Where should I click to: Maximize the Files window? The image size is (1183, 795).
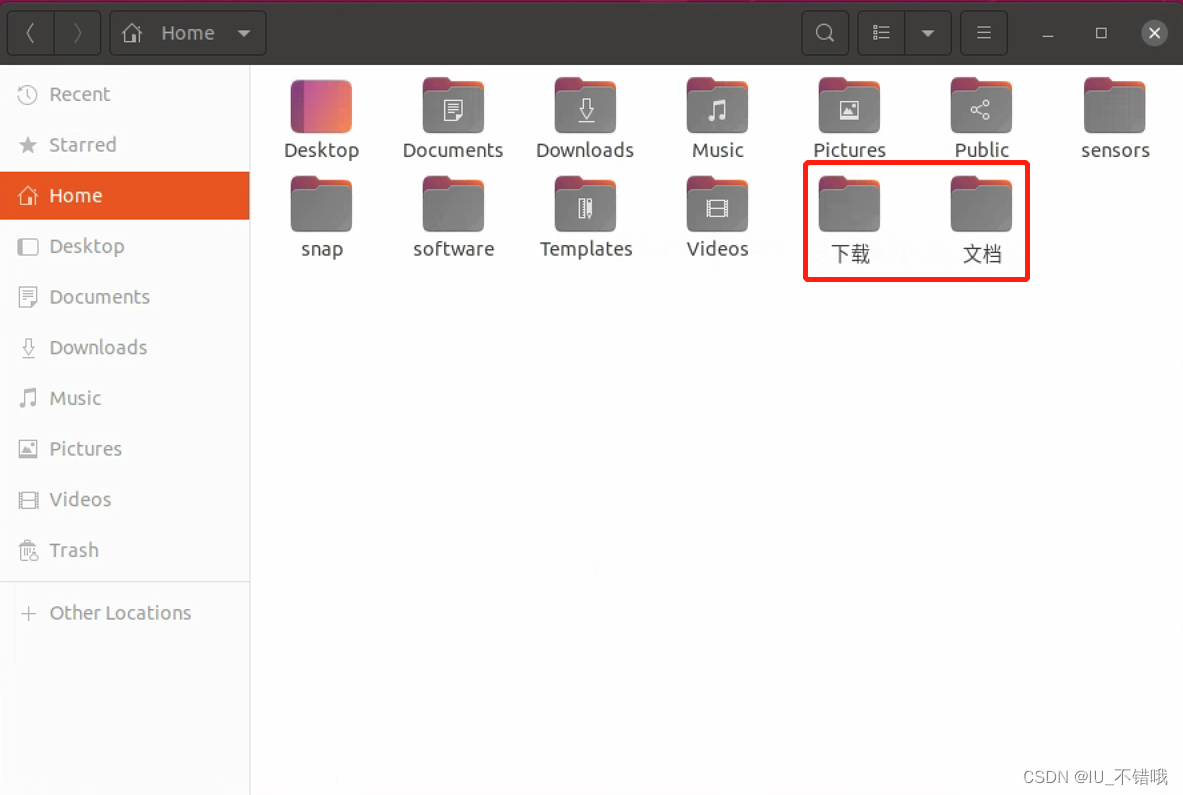pos(1102,33)
